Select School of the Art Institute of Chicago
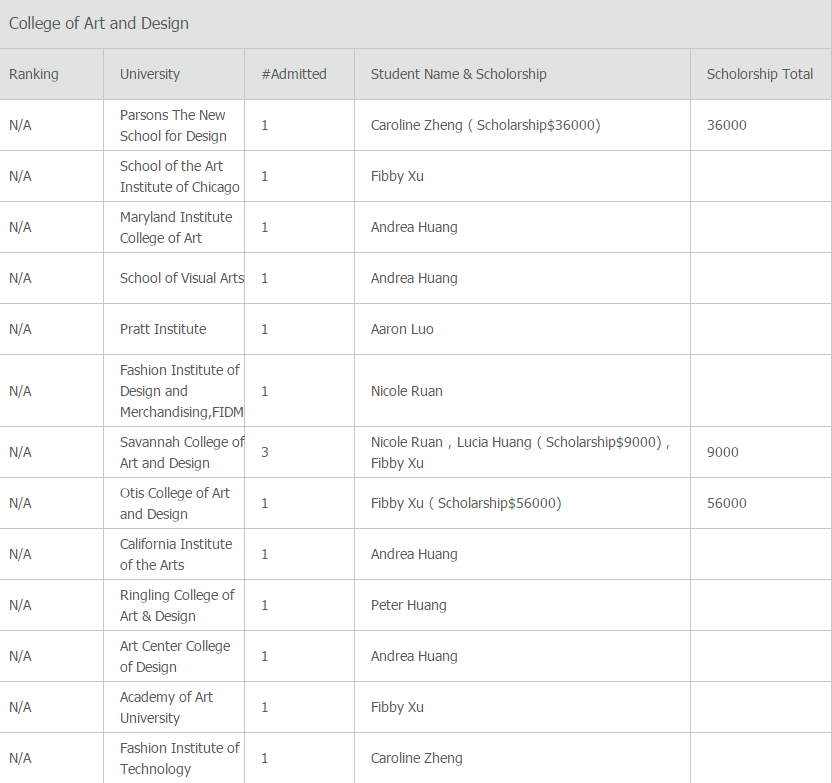 (x=179, y=176)
